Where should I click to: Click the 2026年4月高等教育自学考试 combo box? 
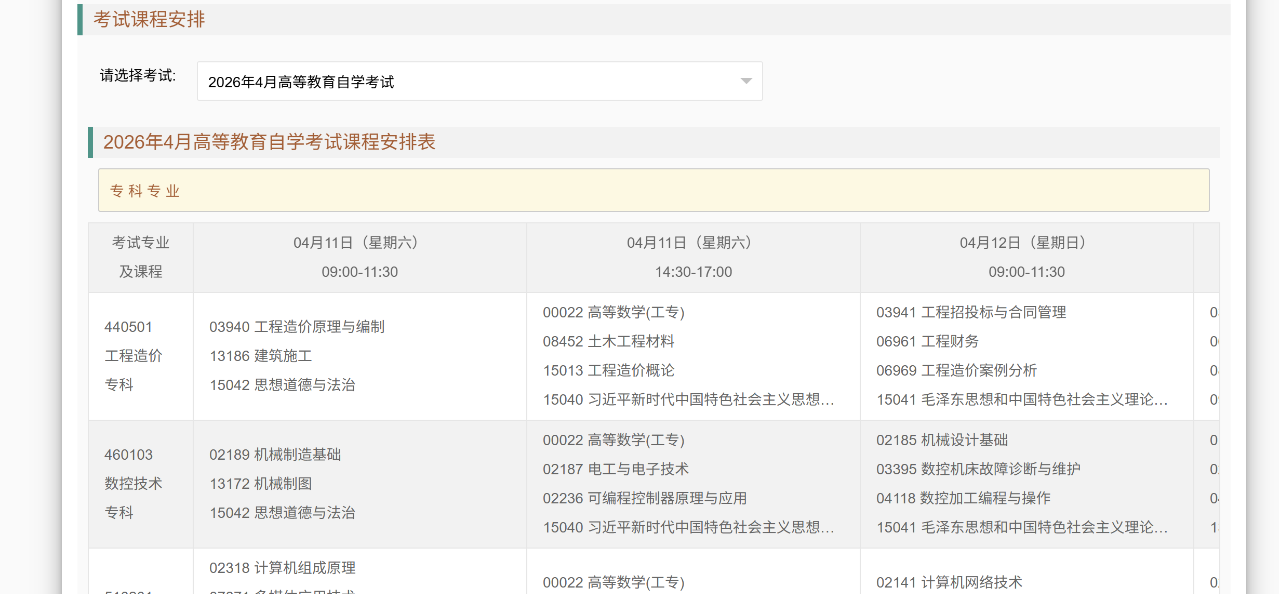coord(470,82)
